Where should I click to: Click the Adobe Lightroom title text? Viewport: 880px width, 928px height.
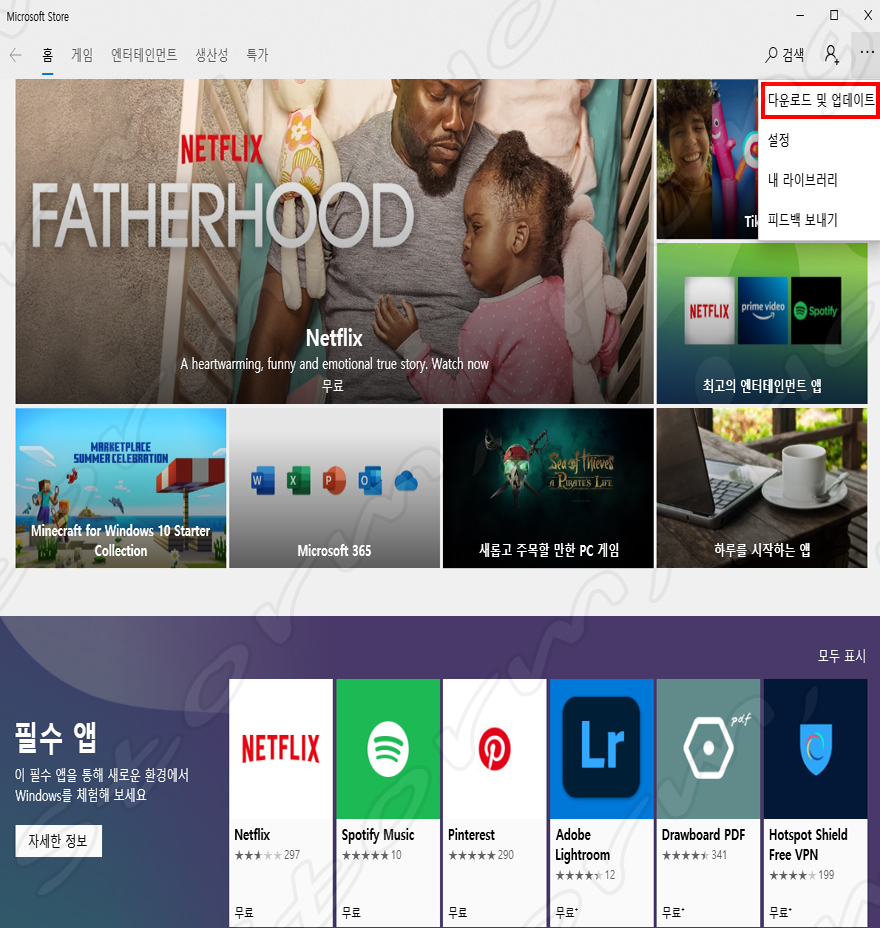coord(582,845)
